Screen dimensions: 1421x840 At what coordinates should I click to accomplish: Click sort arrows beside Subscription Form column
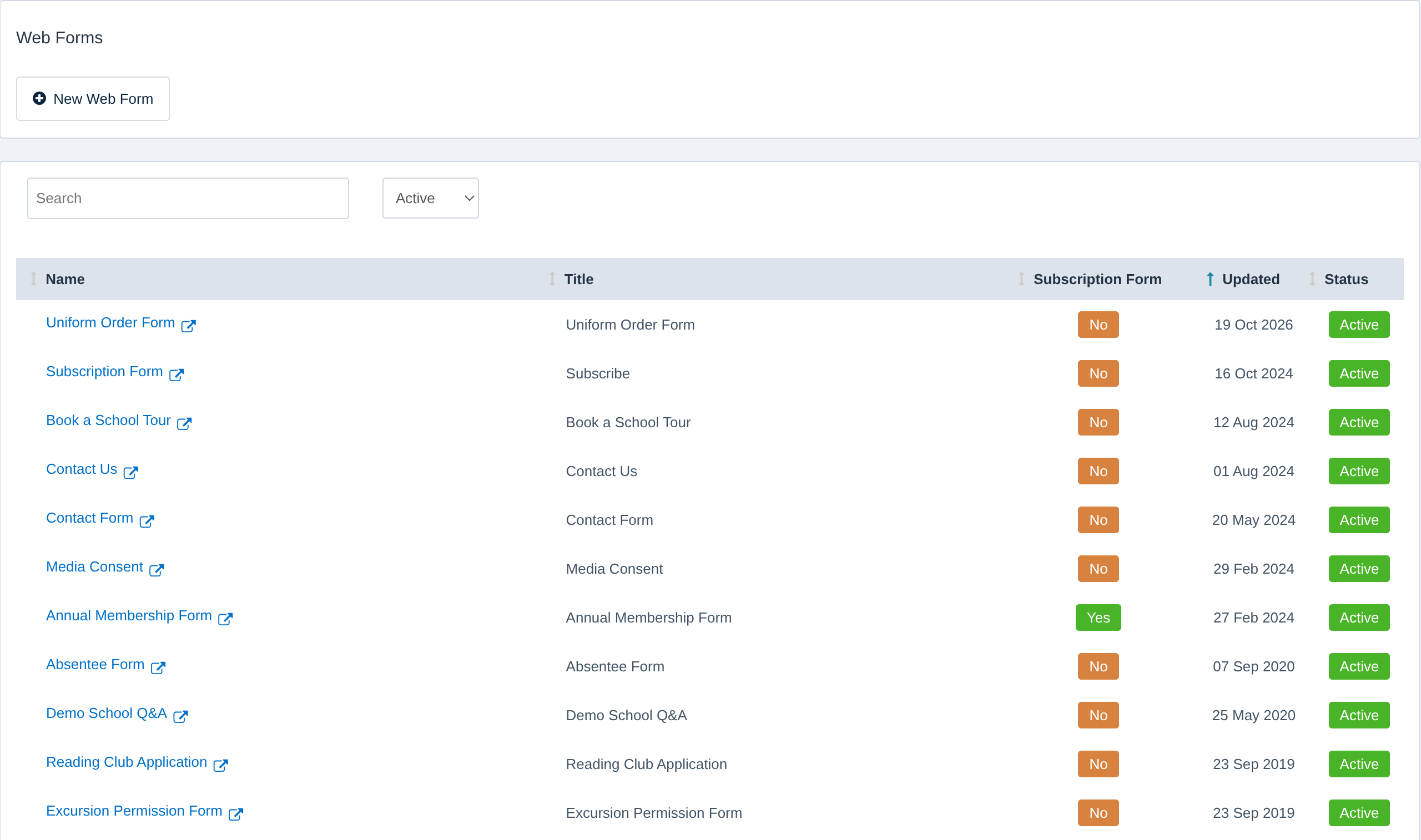pos(1021,279)
